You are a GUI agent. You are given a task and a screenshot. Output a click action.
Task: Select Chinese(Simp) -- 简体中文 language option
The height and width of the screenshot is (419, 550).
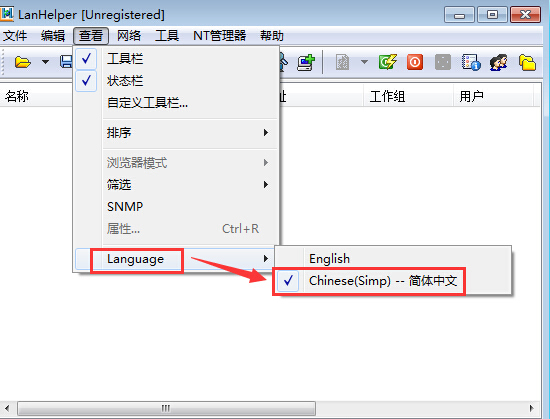point(393,281)
